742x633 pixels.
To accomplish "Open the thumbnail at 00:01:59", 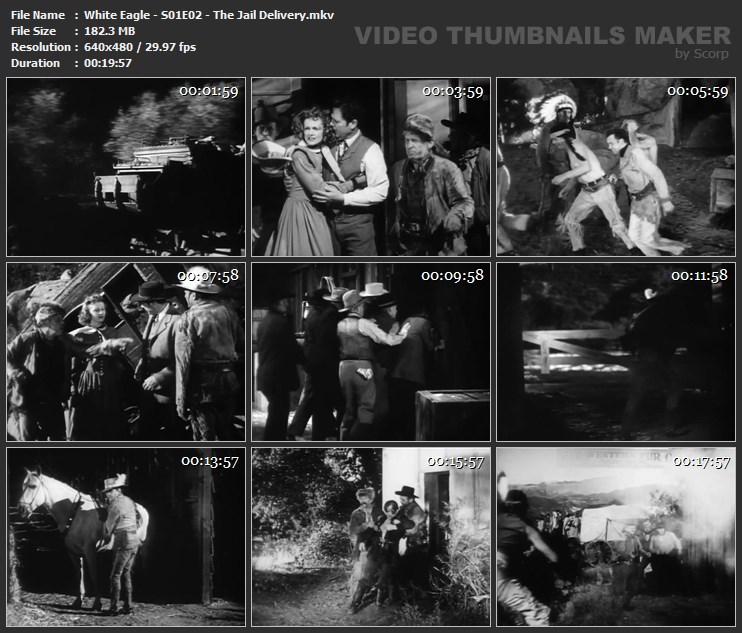I will click(126, 167).
